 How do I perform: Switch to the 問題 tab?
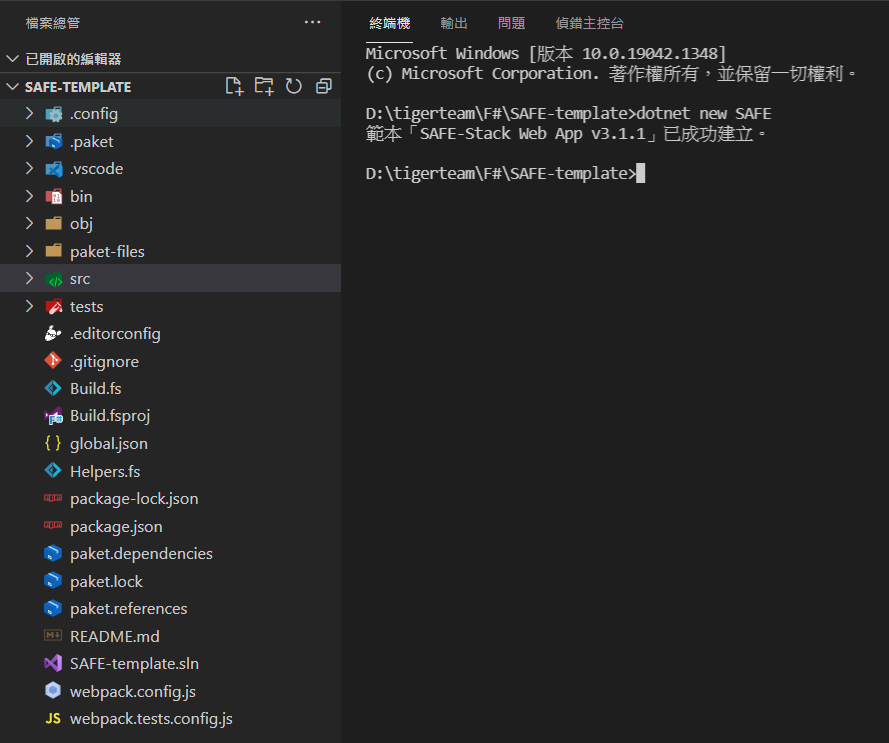[x=511, y=23]
